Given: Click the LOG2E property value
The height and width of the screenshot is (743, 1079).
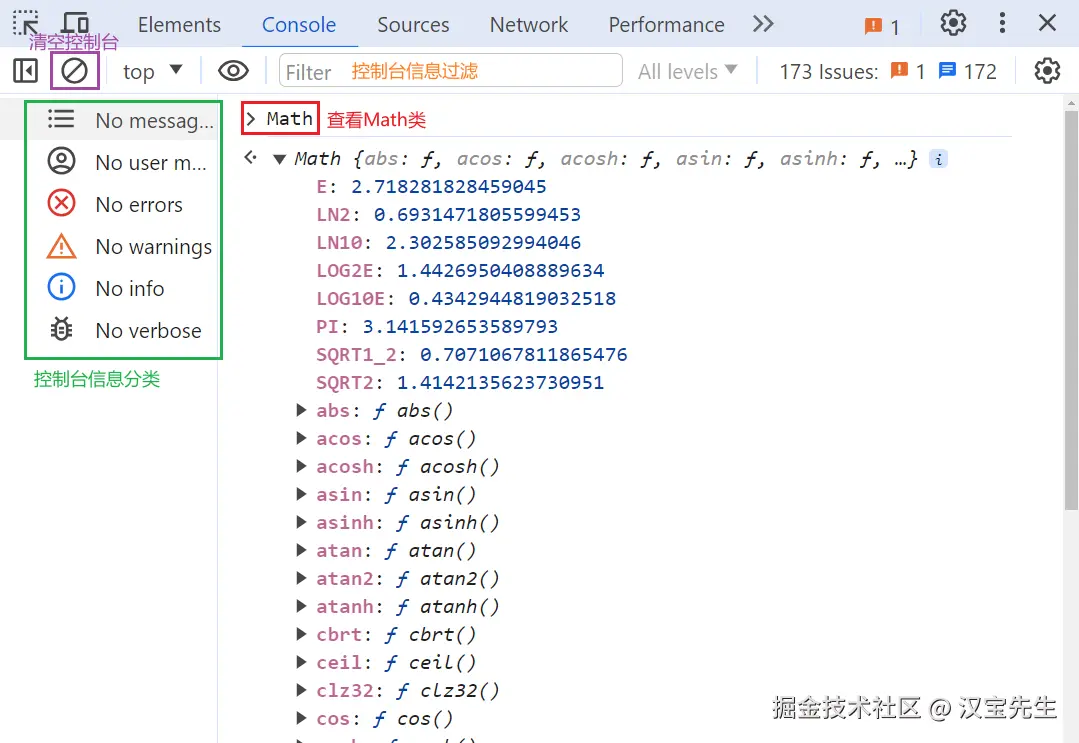Looking at the screenshot, I should 500,270.
